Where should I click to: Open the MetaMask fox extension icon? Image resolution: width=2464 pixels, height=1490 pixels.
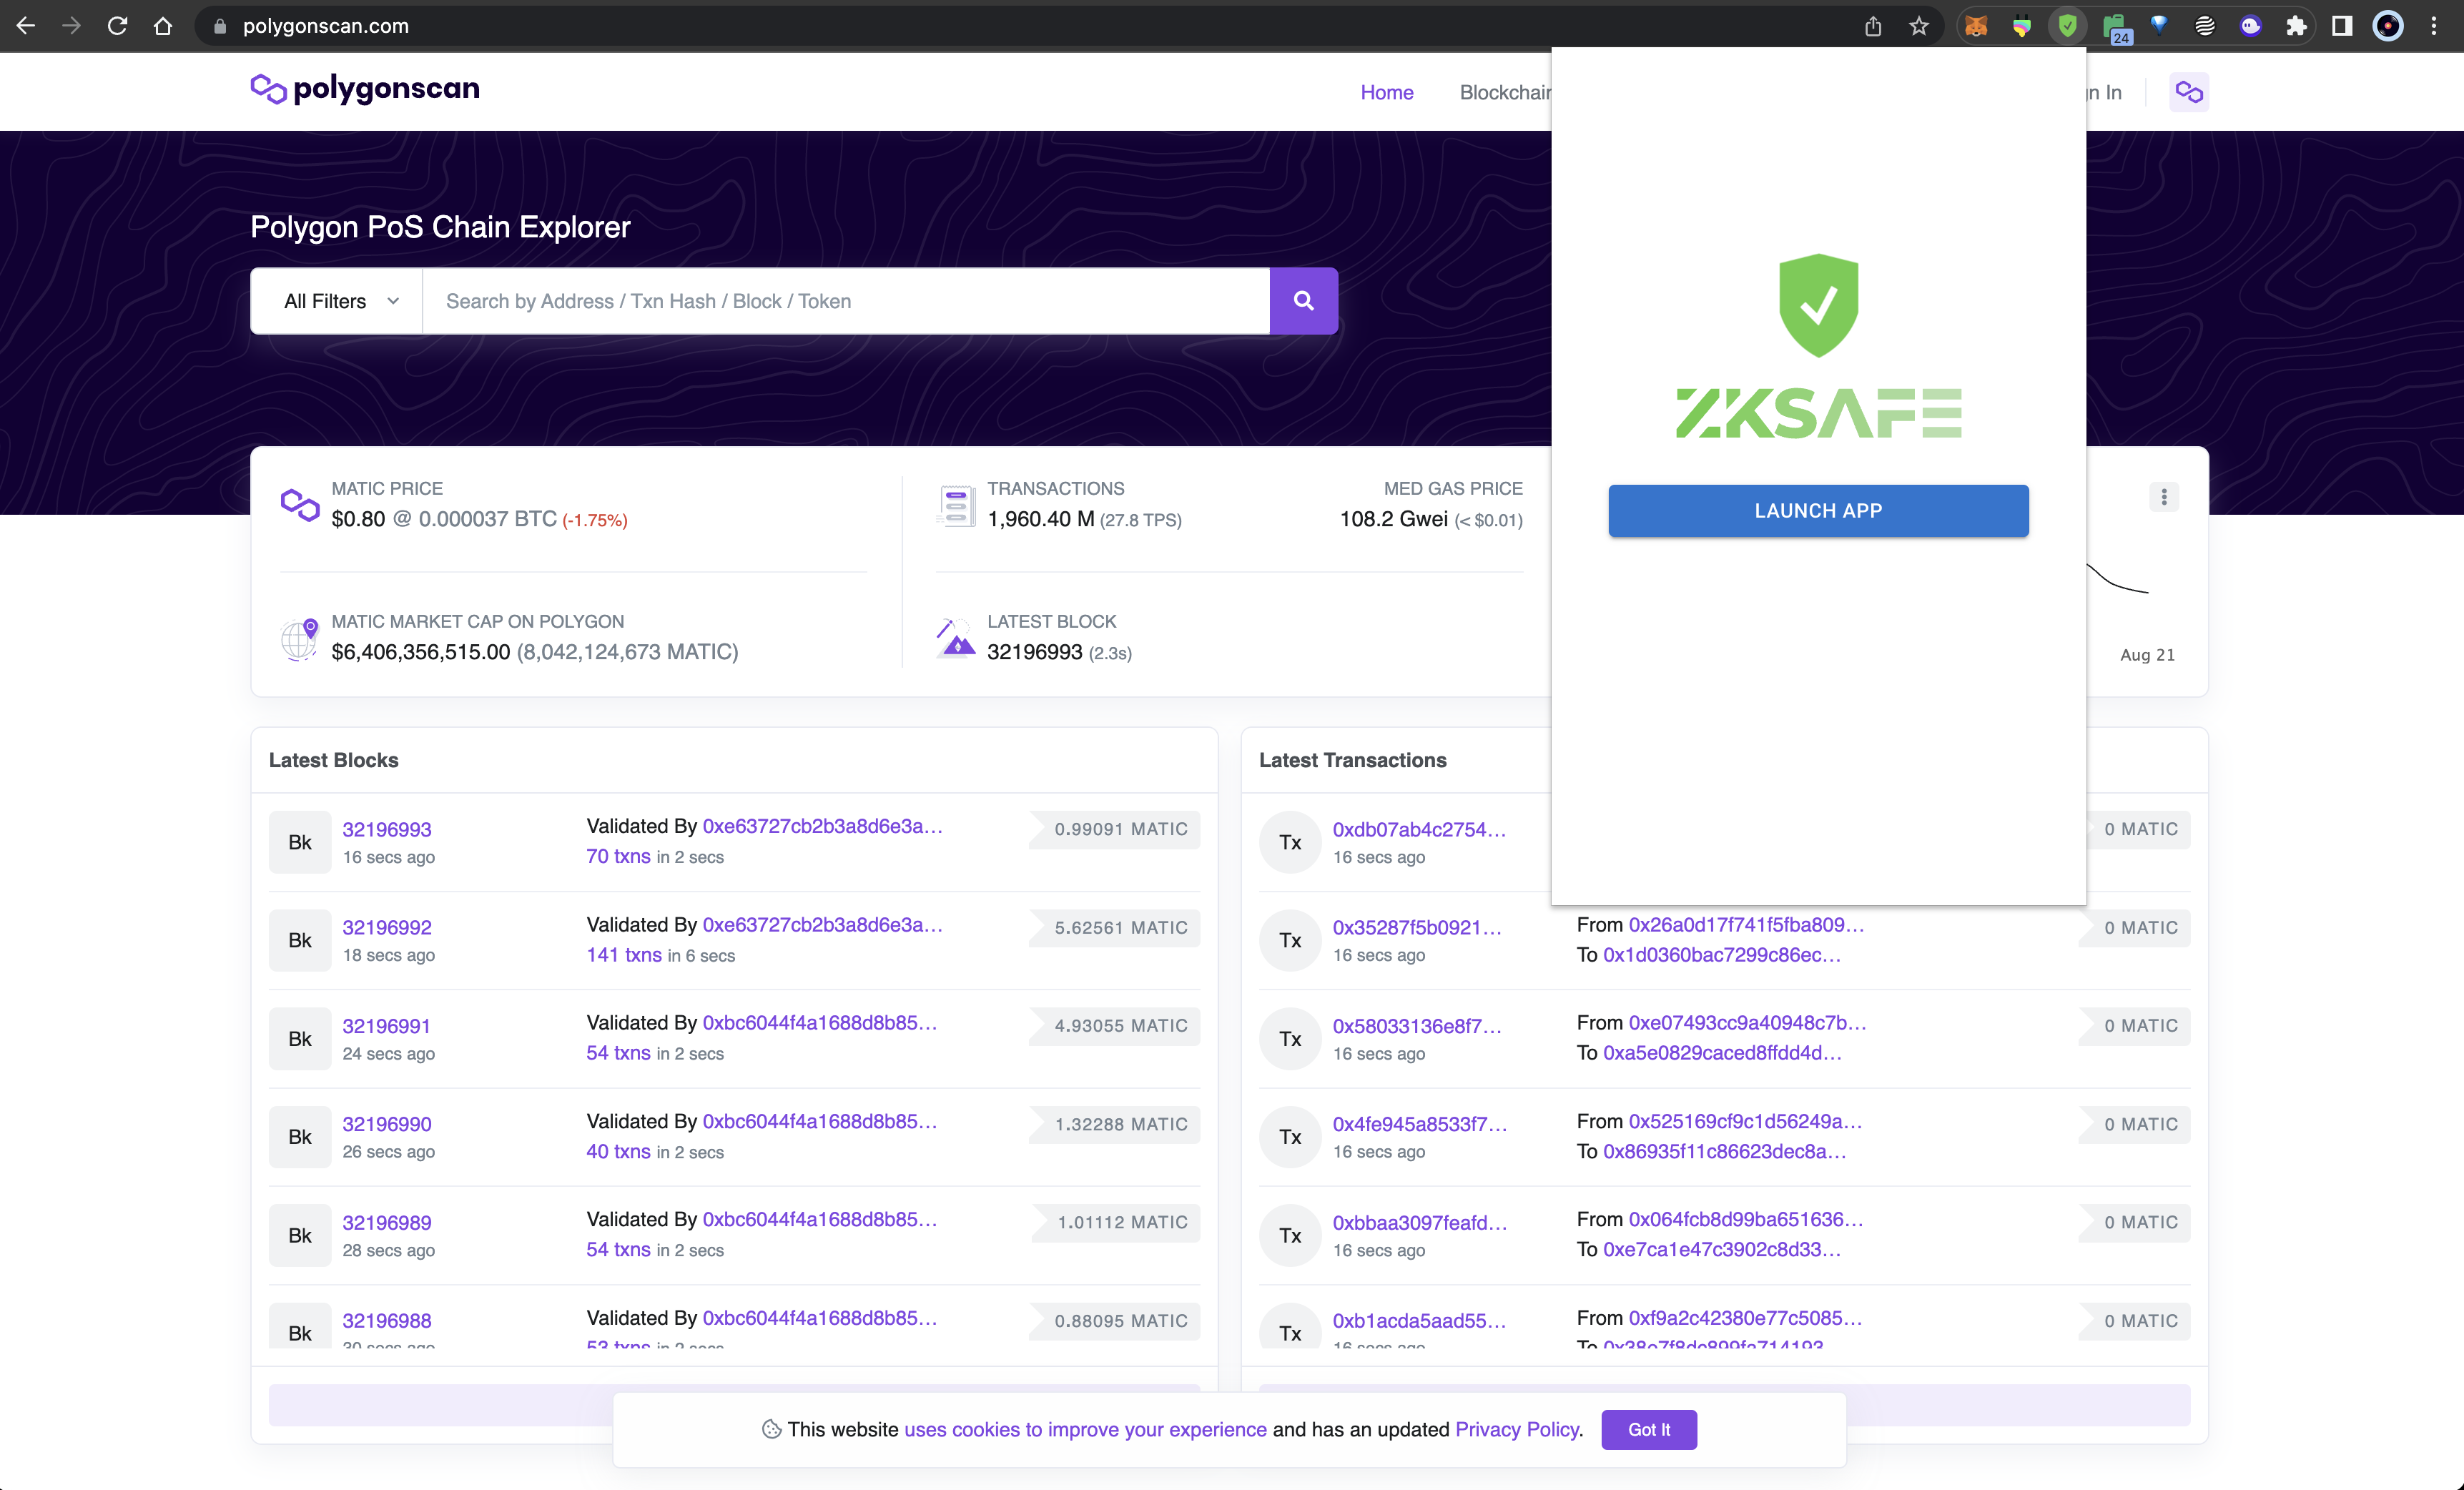[x=1976, y=26]
